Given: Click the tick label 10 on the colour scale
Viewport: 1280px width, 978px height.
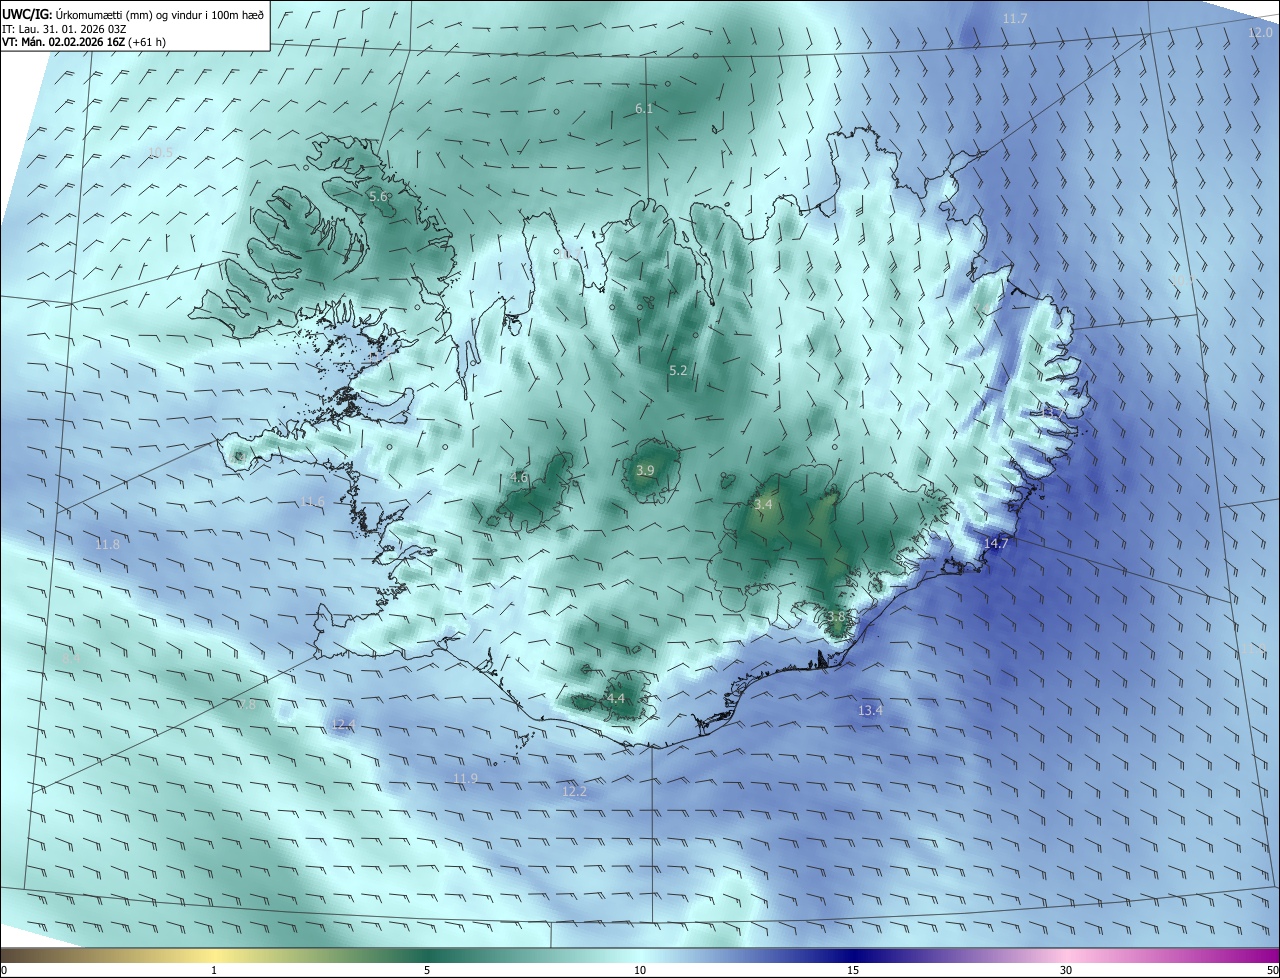Looking at the screenshot, I should [x=640, y=970].
